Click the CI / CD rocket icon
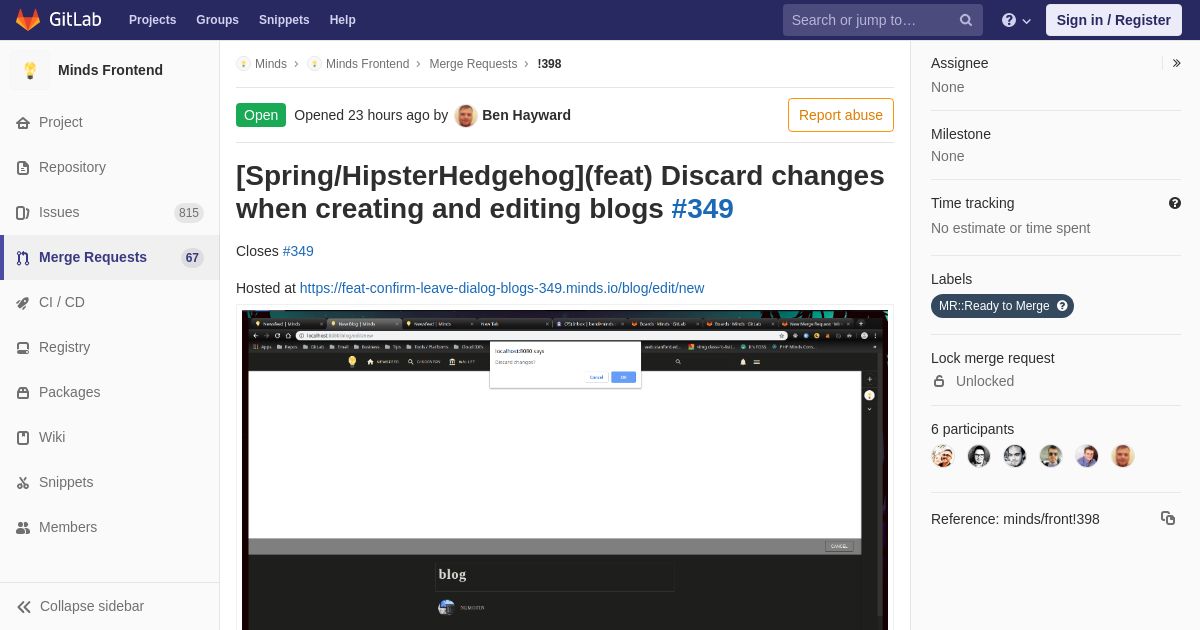The height and width of the screenshot is (630, 1200). [x=23, y=303]
